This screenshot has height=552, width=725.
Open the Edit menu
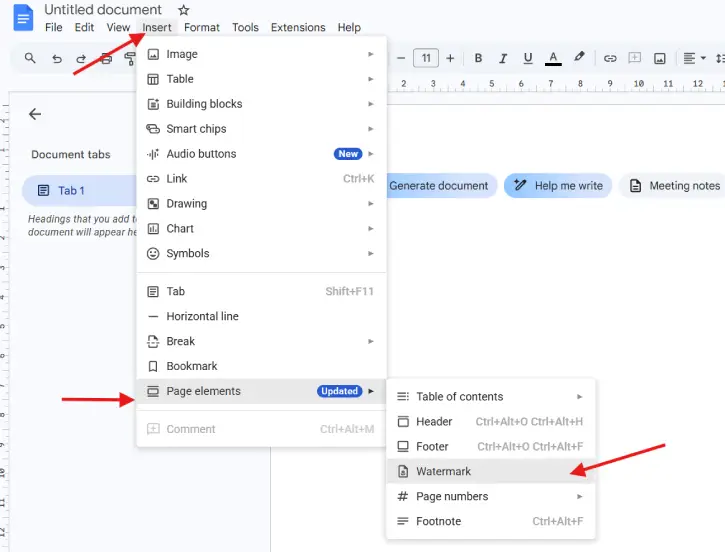[x=84, y=27]
